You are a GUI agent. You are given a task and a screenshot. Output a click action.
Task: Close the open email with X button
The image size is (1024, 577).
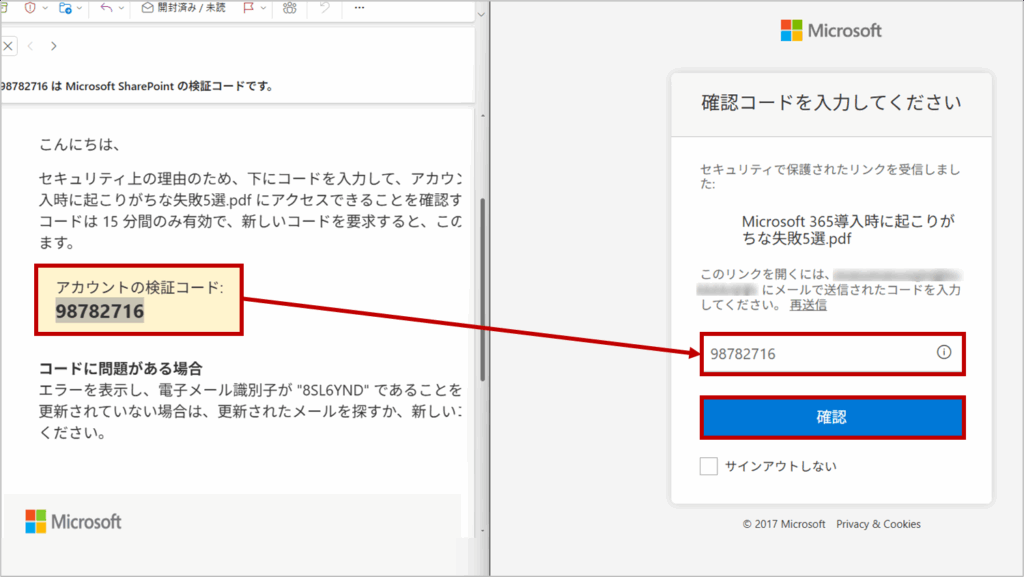(x=8, y=46)
